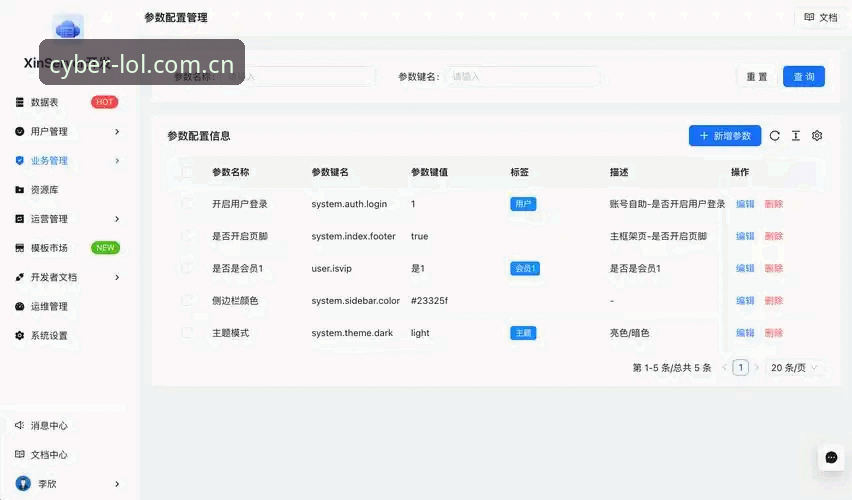The width and height of the screenshot is (852, 500).
Task: Click the 会员1 tag label
Action: click(525, 268)
